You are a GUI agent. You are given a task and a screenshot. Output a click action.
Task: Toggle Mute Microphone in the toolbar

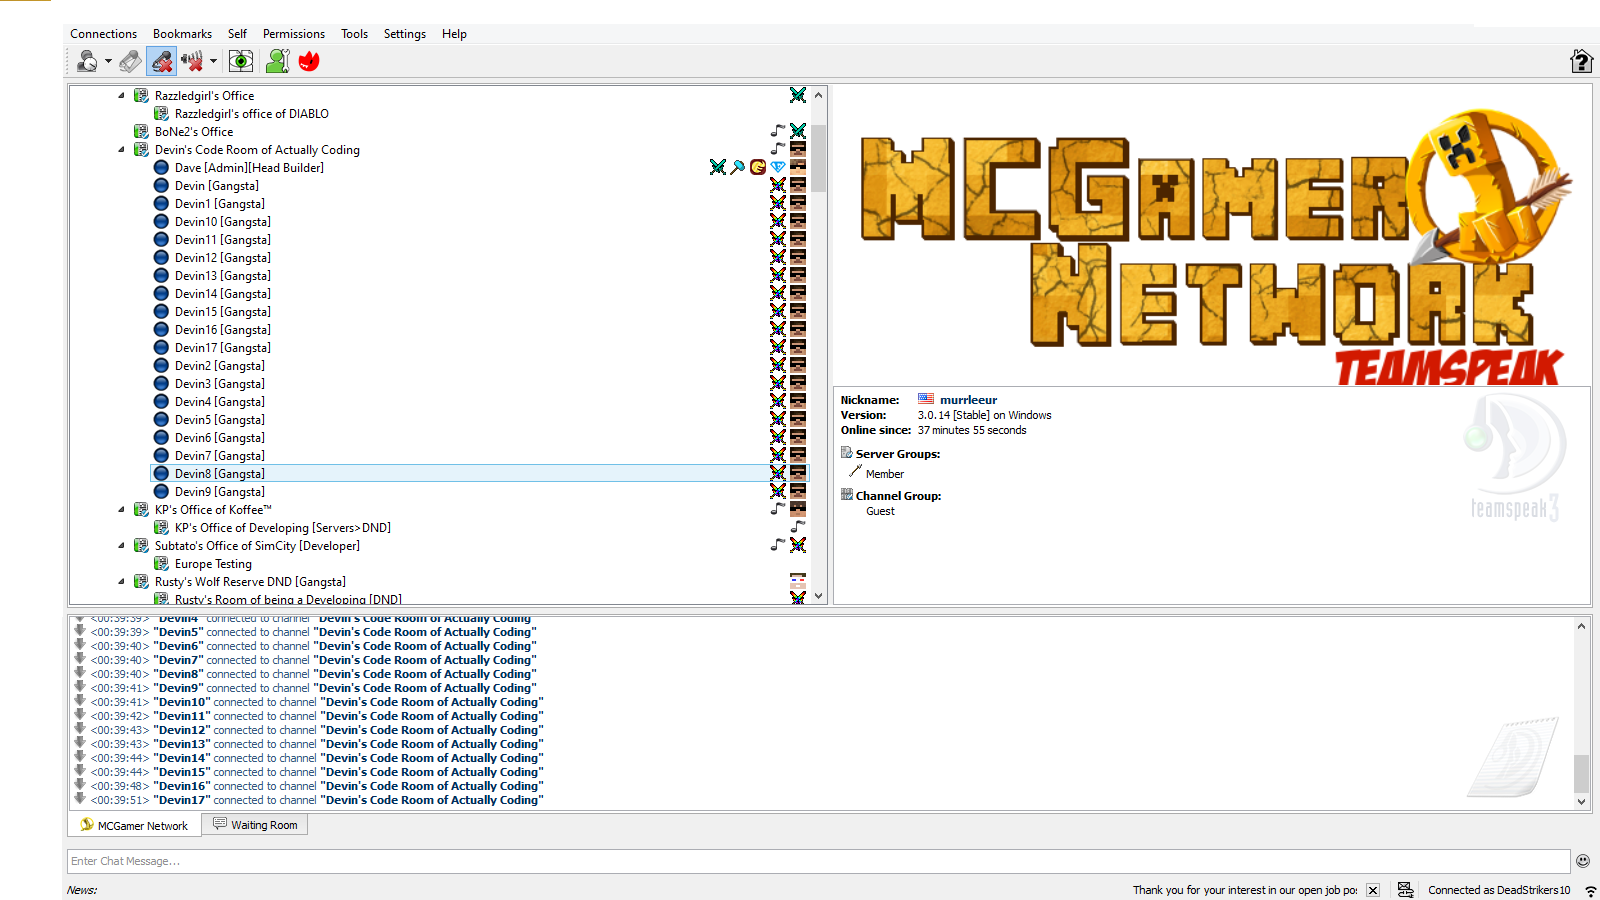161,61
